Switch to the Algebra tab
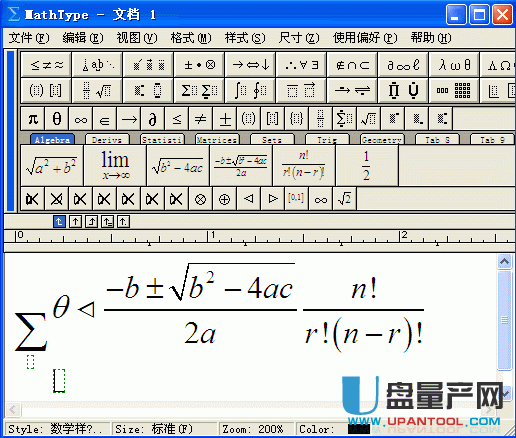 (x=52, y=140)
